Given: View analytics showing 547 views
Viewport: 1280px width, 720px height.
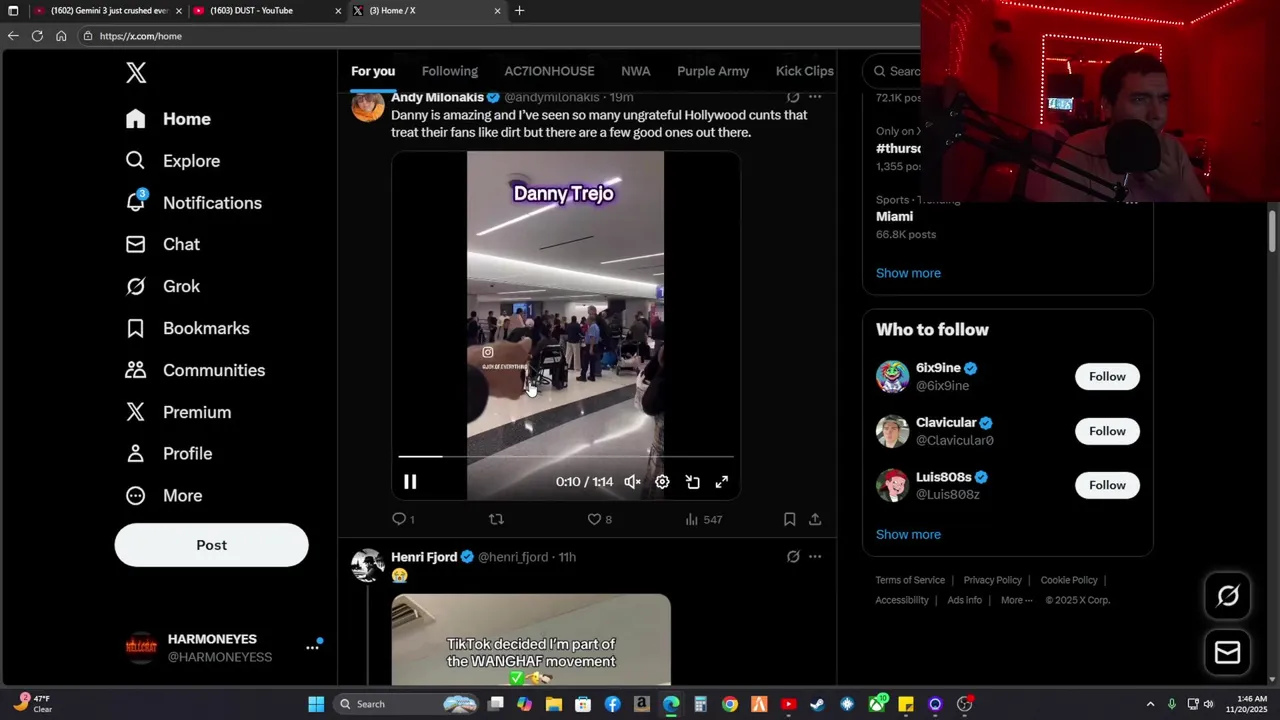Looking at the screenshot, I should (x=703, y=519).
